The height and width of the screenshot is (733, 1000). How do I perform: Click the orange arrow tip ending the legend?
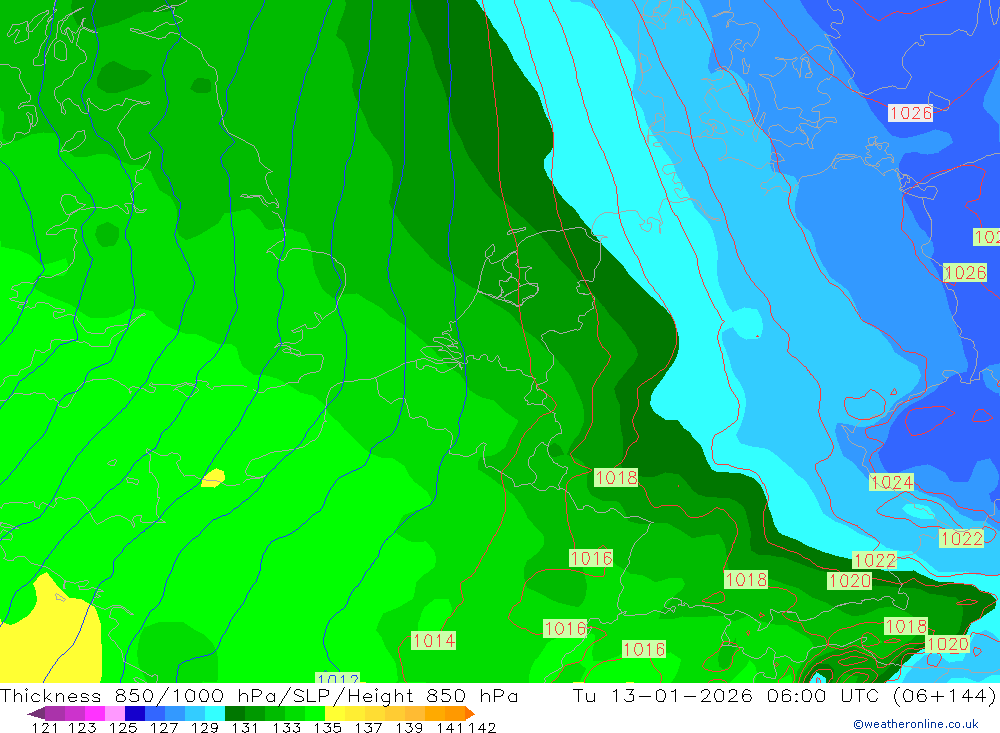470,713
